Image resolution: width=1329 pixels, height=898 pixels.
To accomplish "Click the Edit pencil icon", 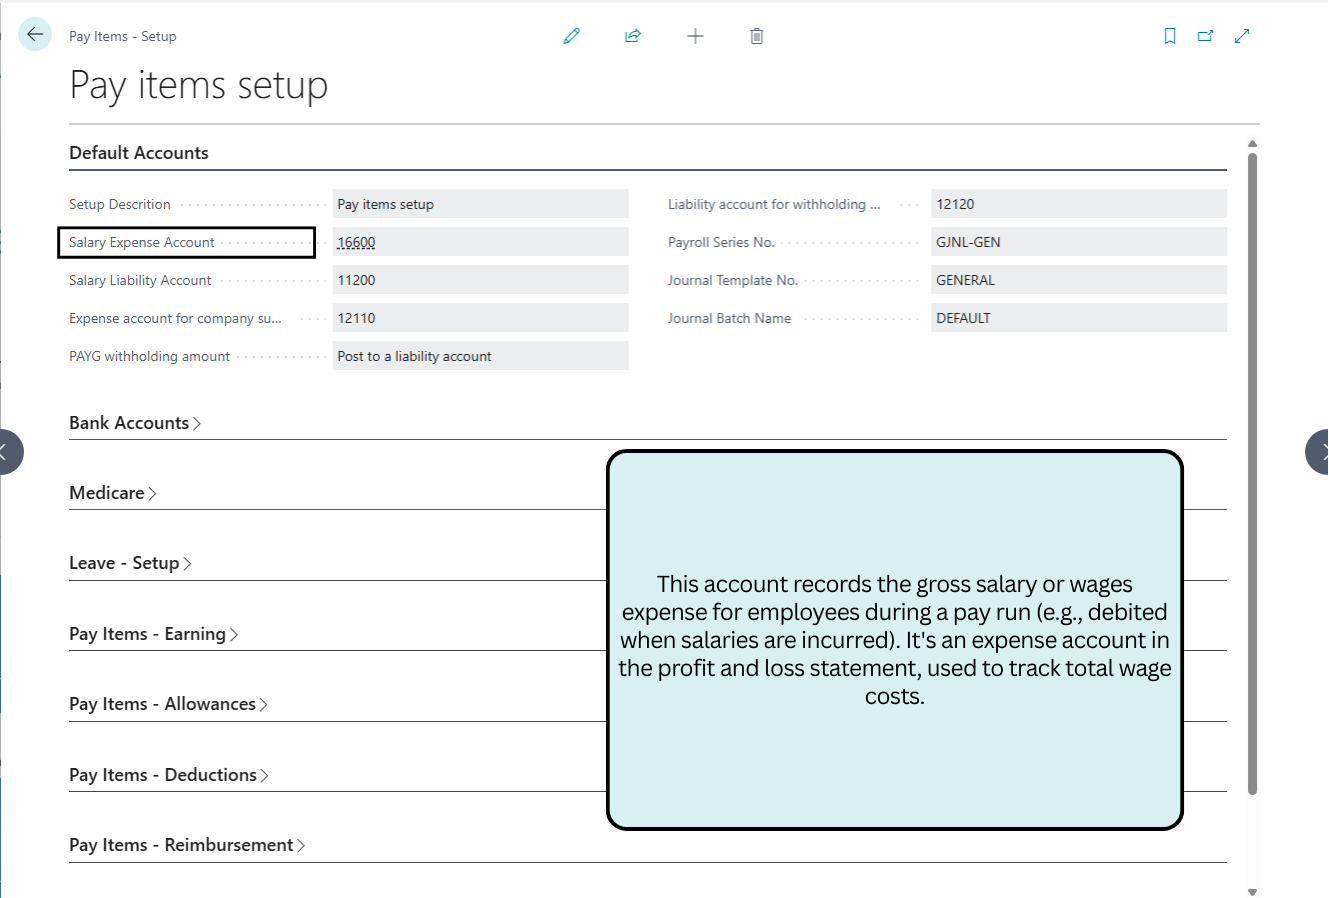I will point(571,35).
